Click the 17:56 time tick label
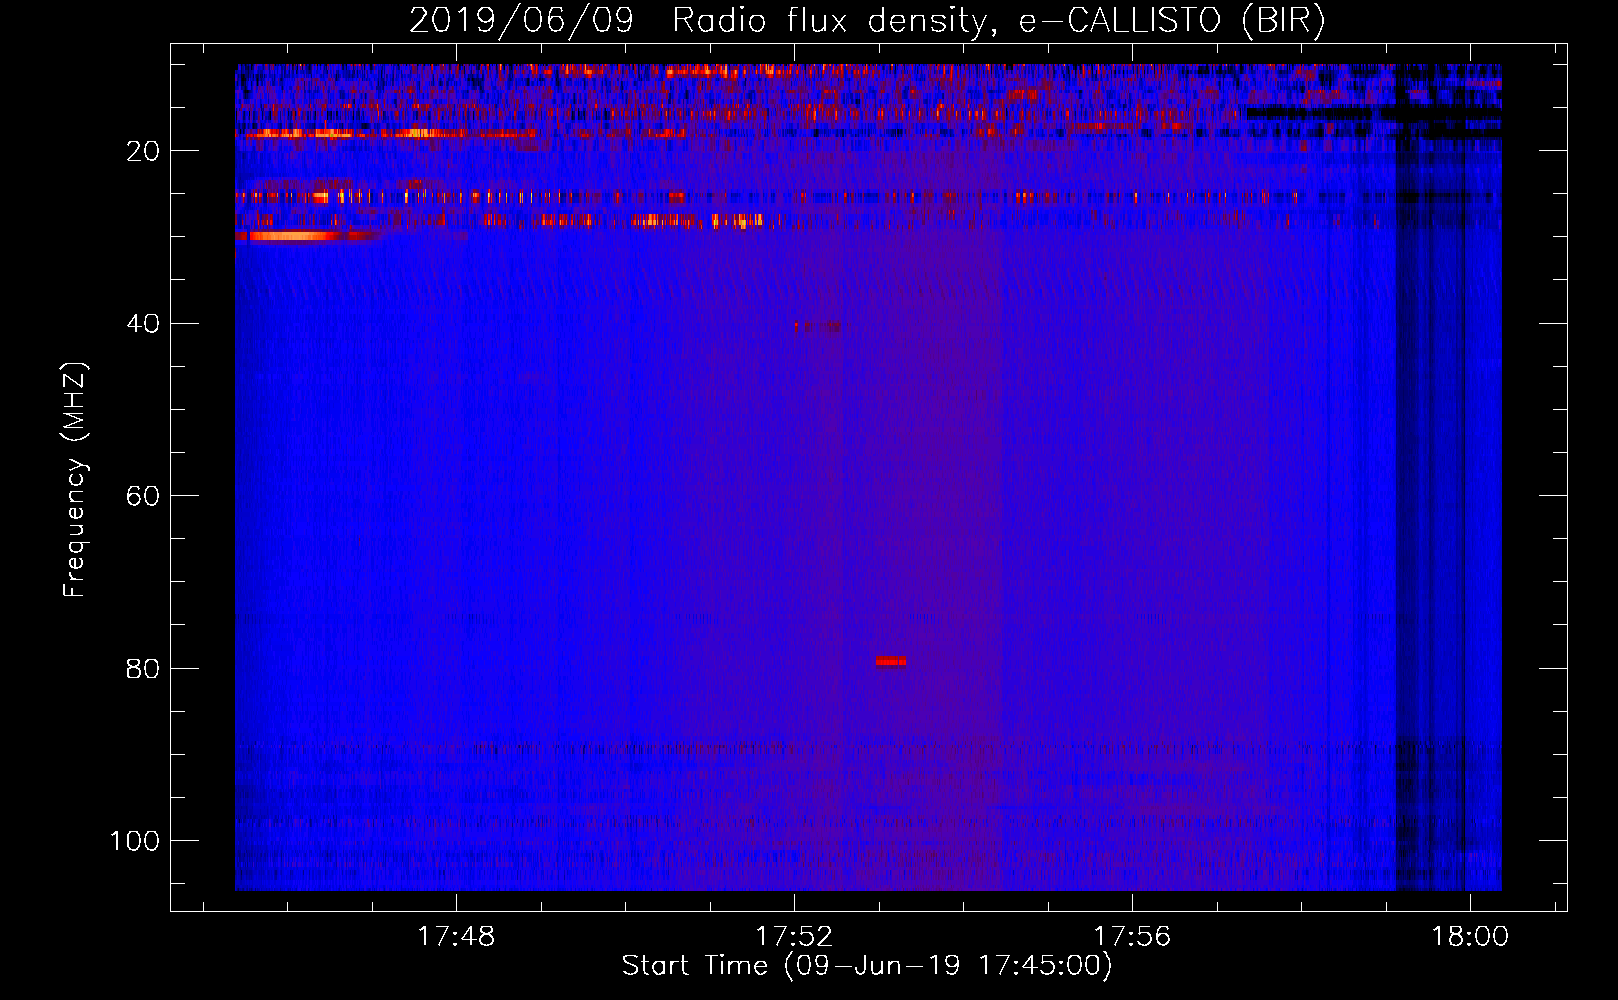Image resolution: width=1618 pixels, height=1000 pixels. coord(1132,937)
